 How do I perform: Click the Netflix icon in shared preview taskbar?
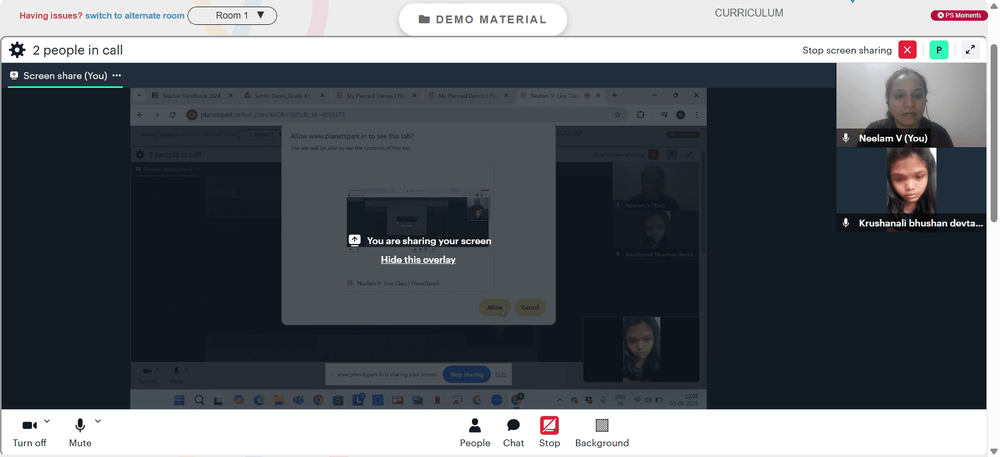pos(436,400)
